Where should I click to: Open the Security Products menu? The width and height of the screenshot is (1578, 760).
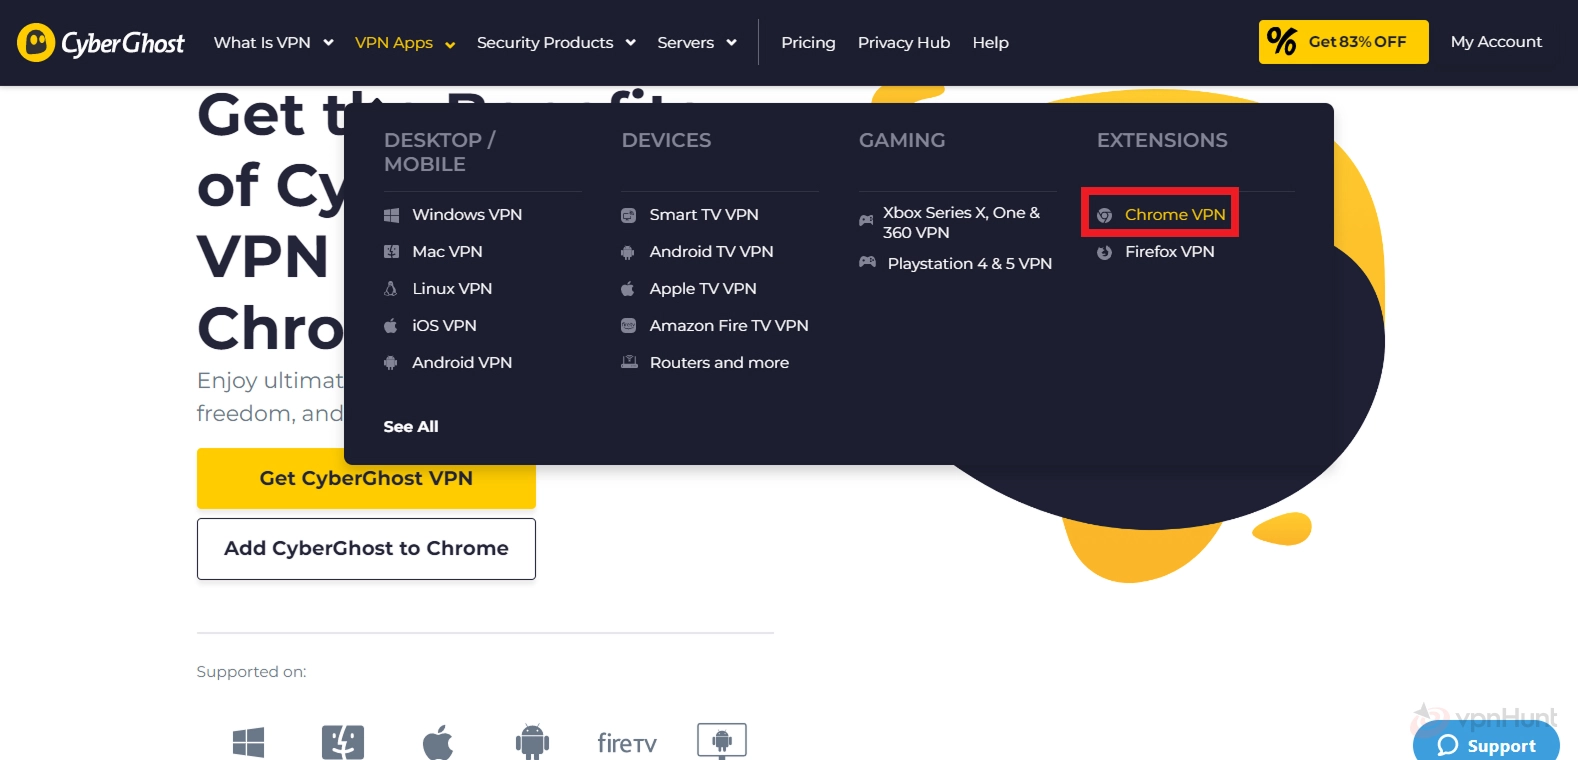tap(545, 42)
